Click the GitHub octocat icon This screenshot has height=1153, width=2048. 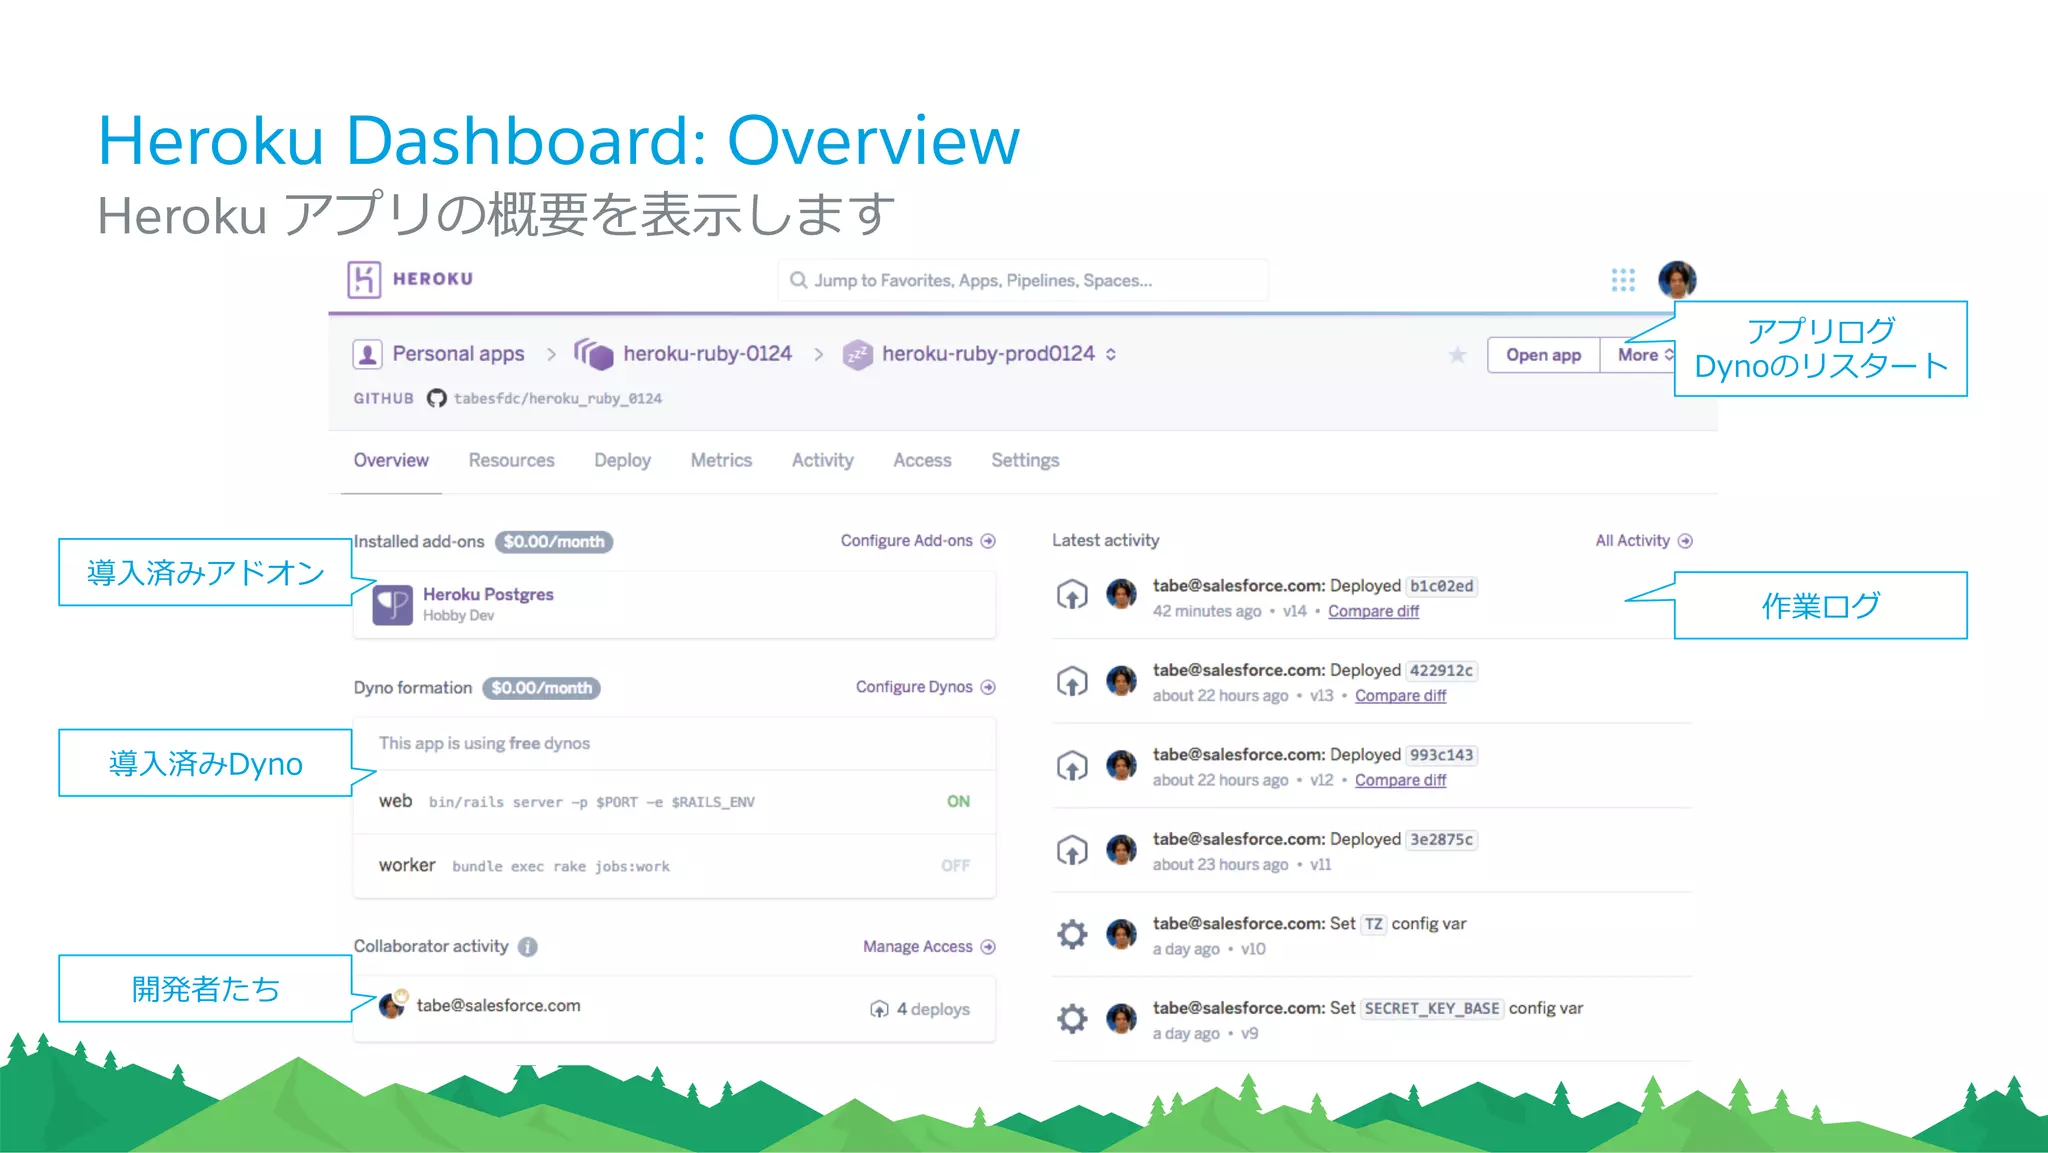(x=437, y=398)
